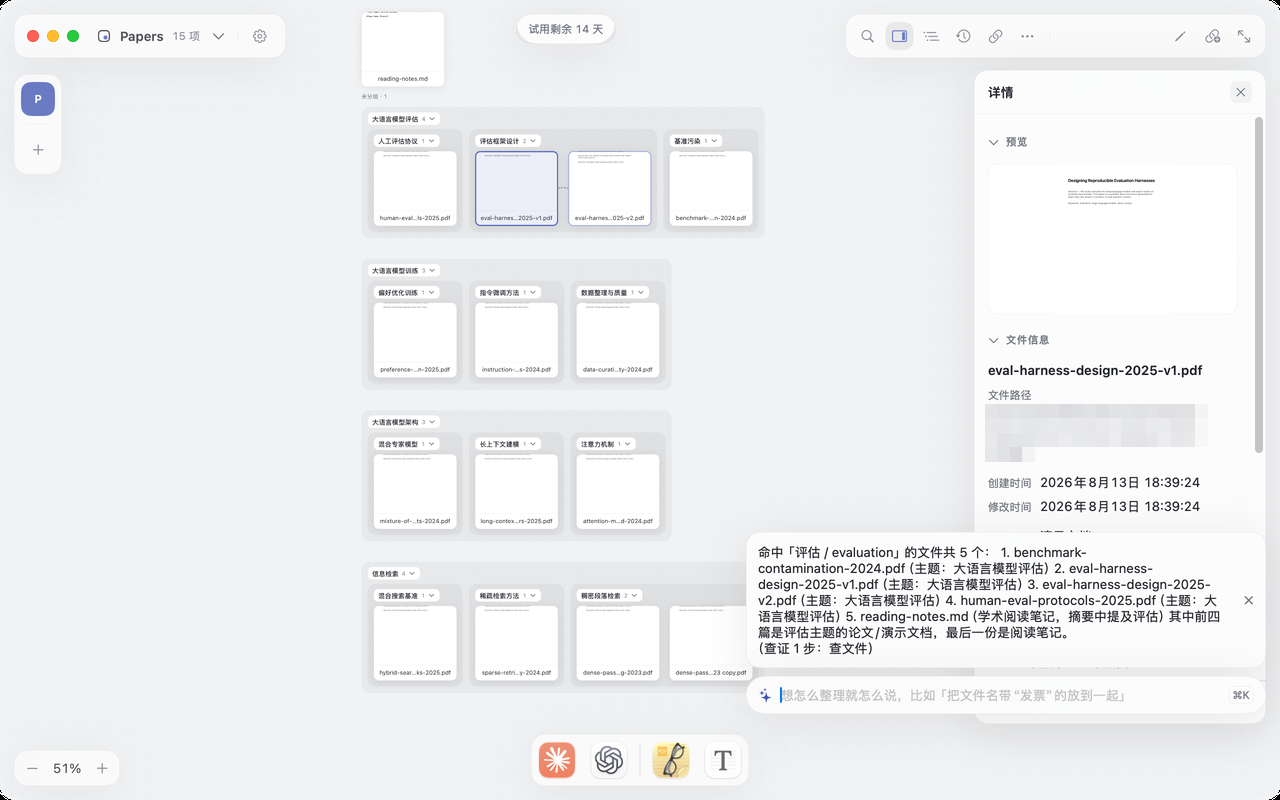Open the T text app in dock

click(723, 761)
